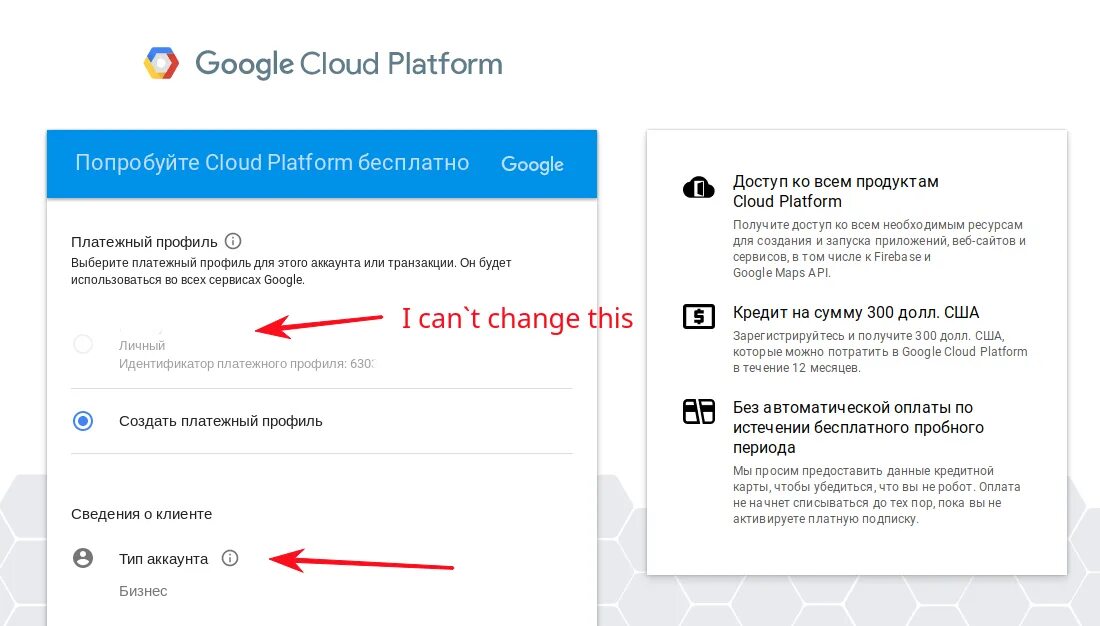Click Попробуйте Cloud Platform бесплатно header

[x=272, y=163]
